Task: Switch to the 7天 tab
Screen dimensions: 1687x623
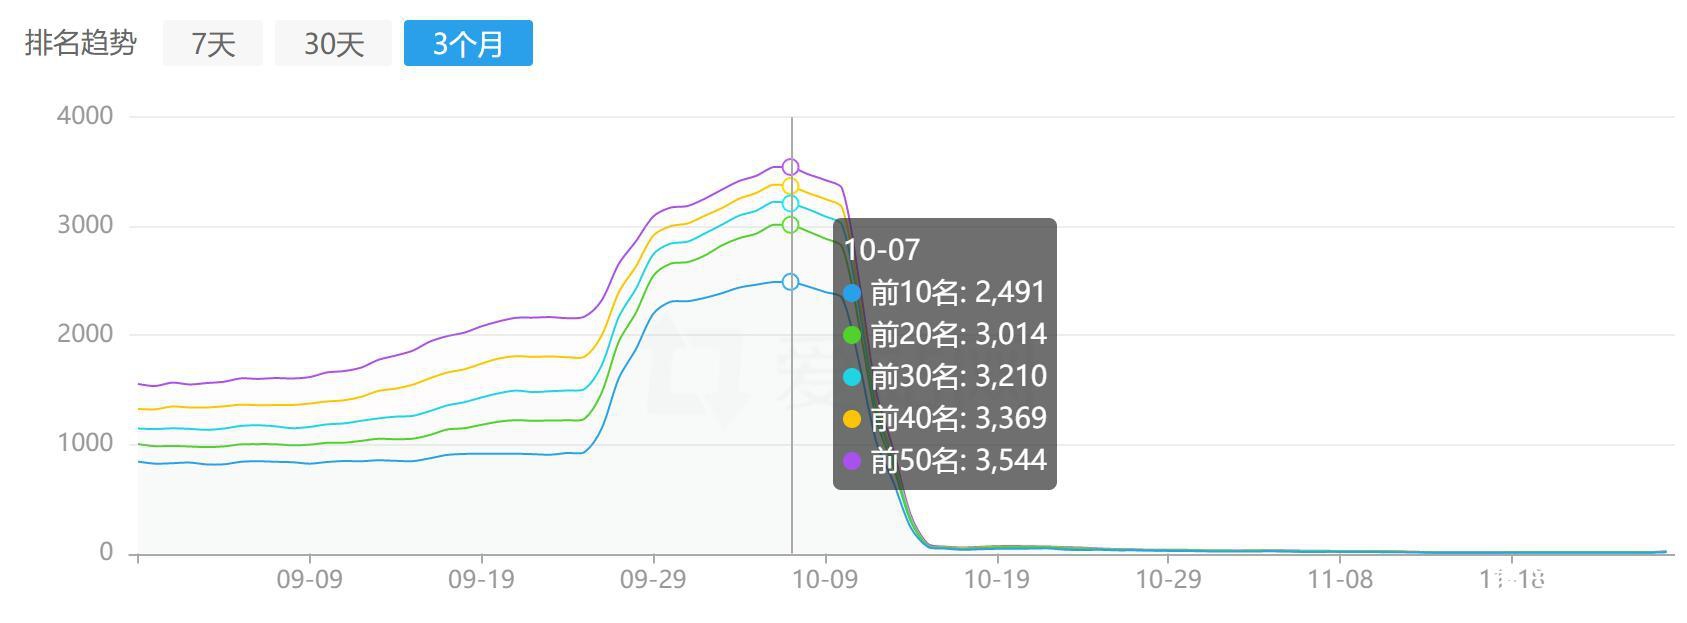Action: 212,43
